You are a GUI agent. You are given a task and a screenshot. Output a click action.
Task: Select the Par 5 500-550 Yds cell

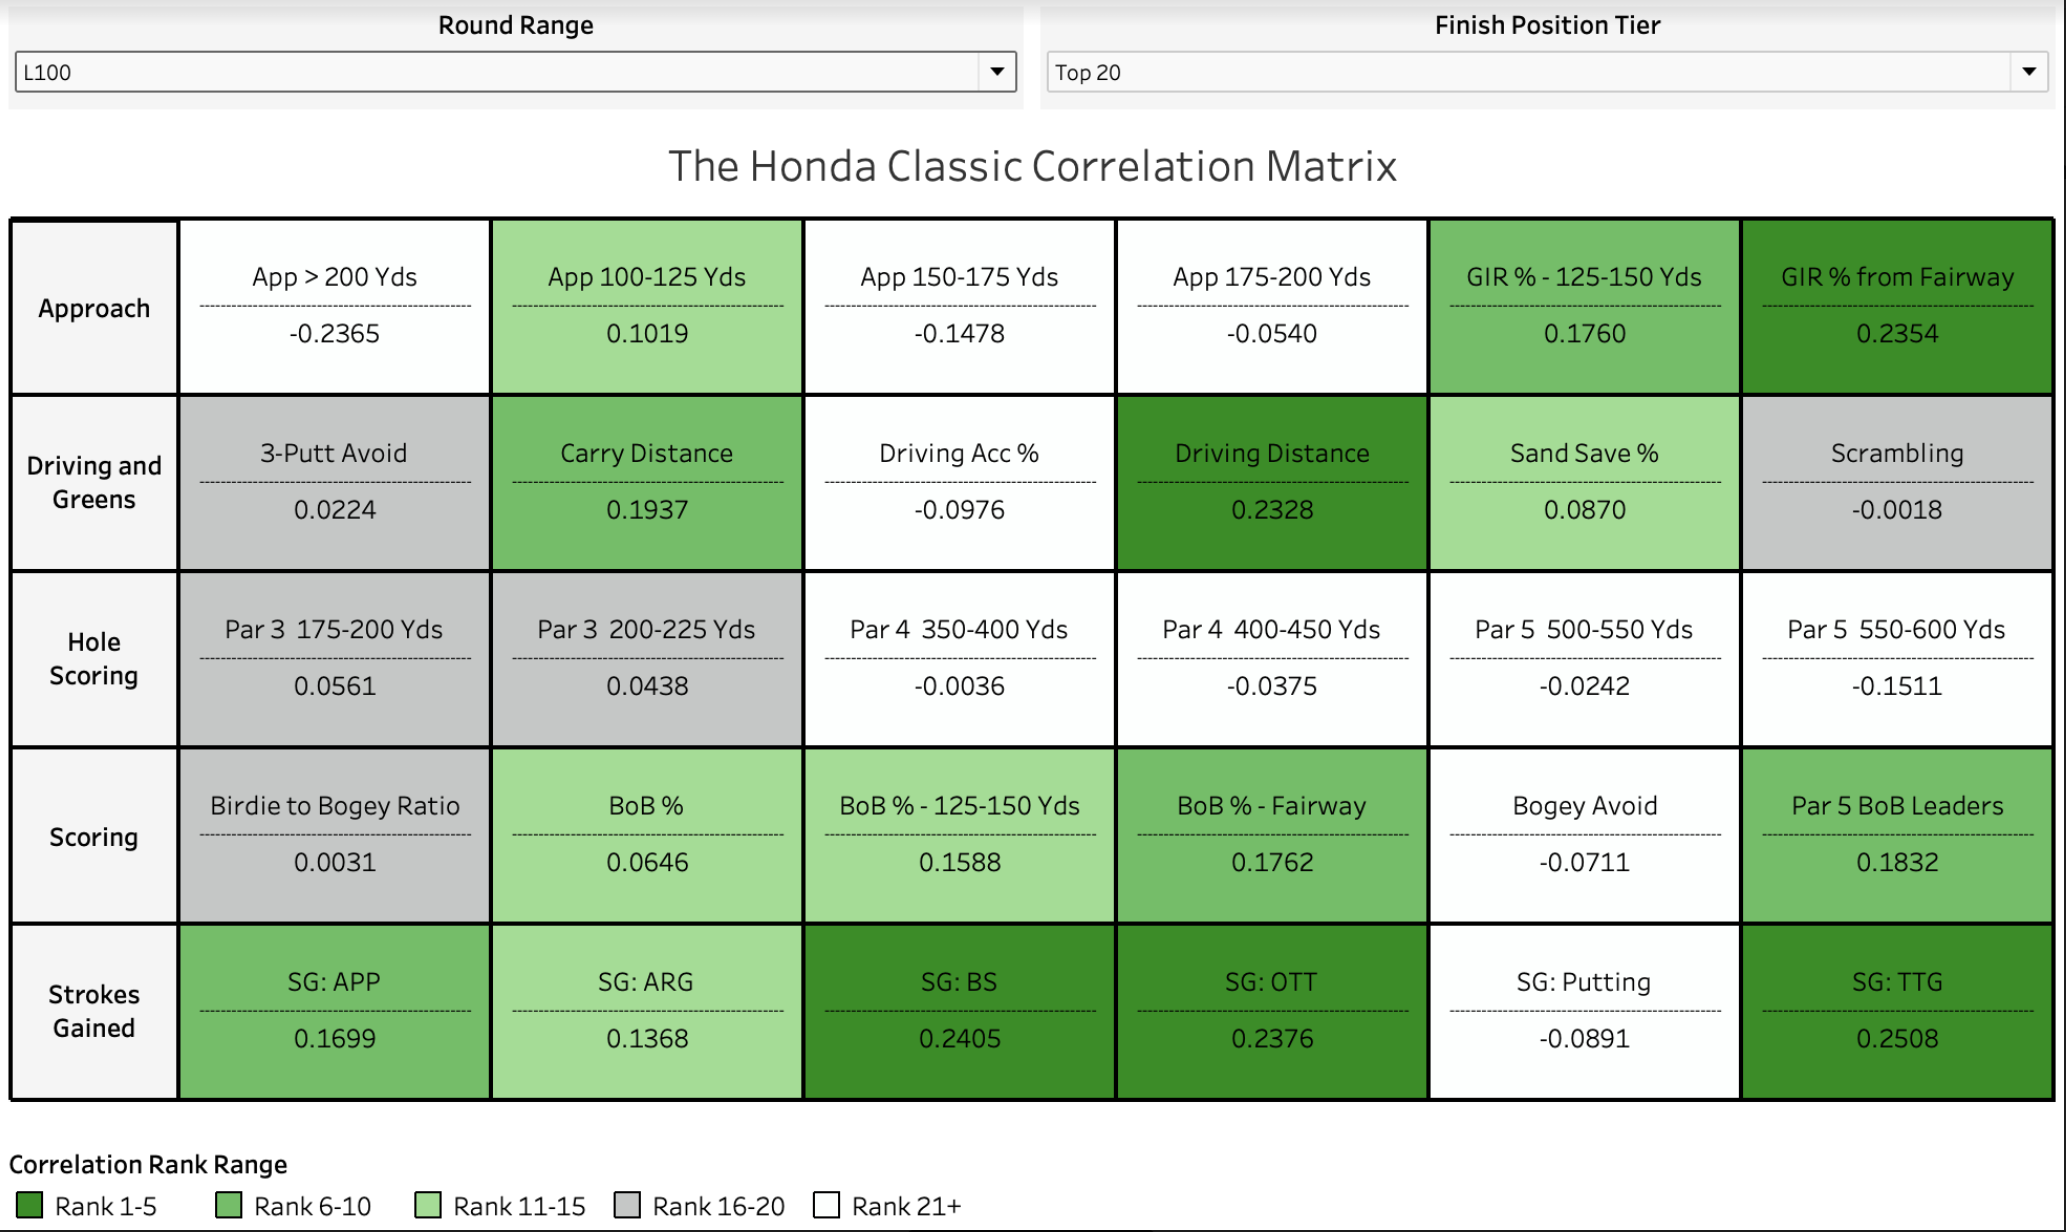pos(1585,659)
